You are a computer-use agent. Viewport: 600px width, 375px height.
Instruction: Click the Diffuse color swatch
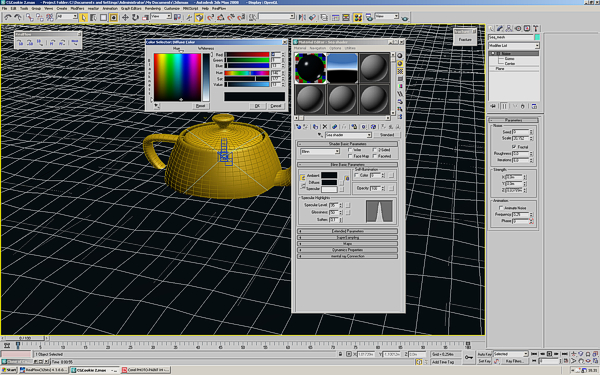[329, 182]
